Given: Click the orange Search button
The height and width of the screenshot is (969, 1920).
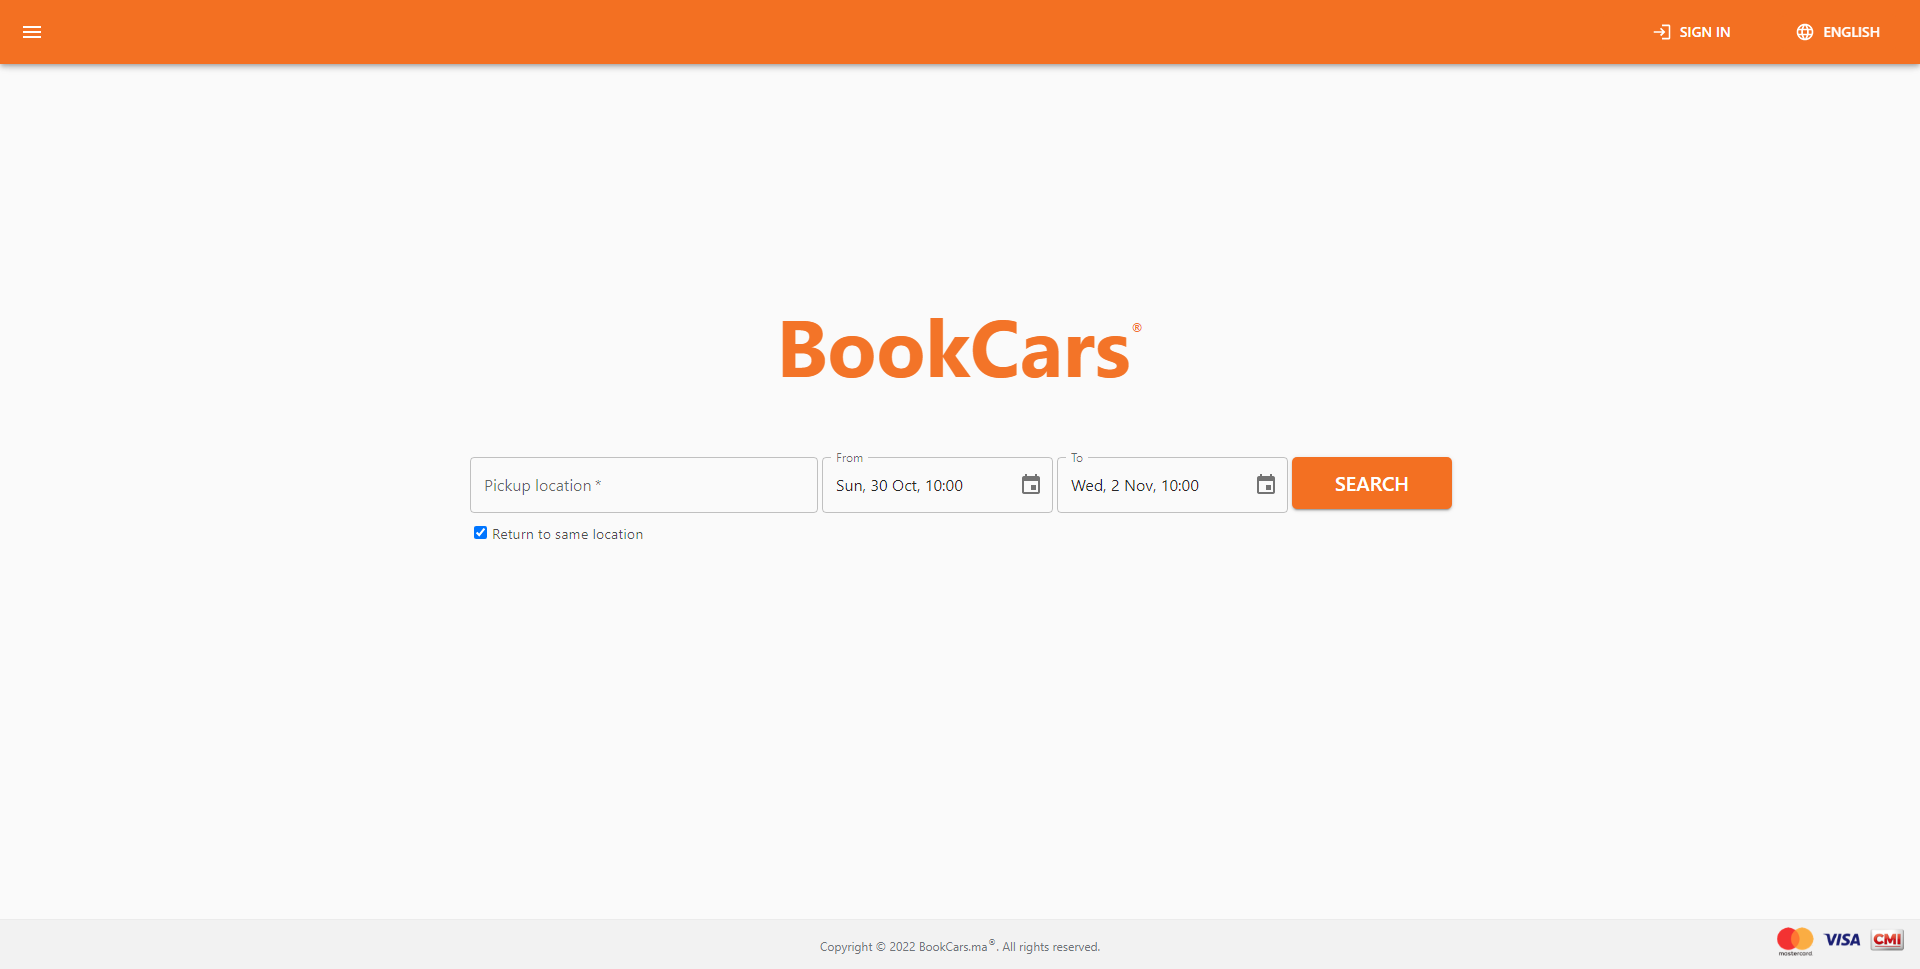Looking at the screenshot, I should click(x=1371, y=484).
